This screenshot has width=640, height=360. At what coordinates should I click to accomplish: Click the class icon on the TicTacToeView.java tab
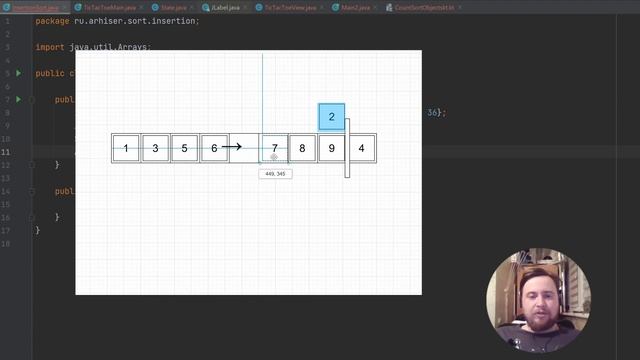click(x=259, y=7)
